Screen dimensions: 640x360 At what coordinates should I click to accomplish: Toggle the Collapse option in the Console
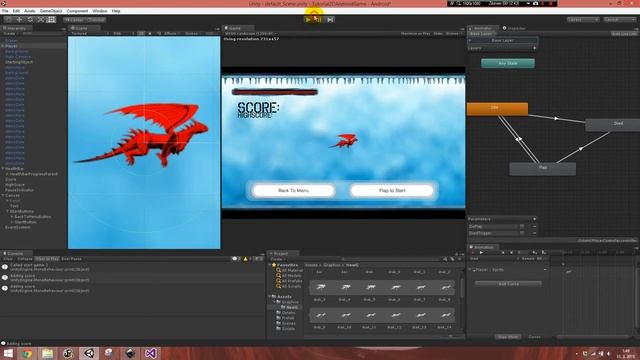point(24,259)
